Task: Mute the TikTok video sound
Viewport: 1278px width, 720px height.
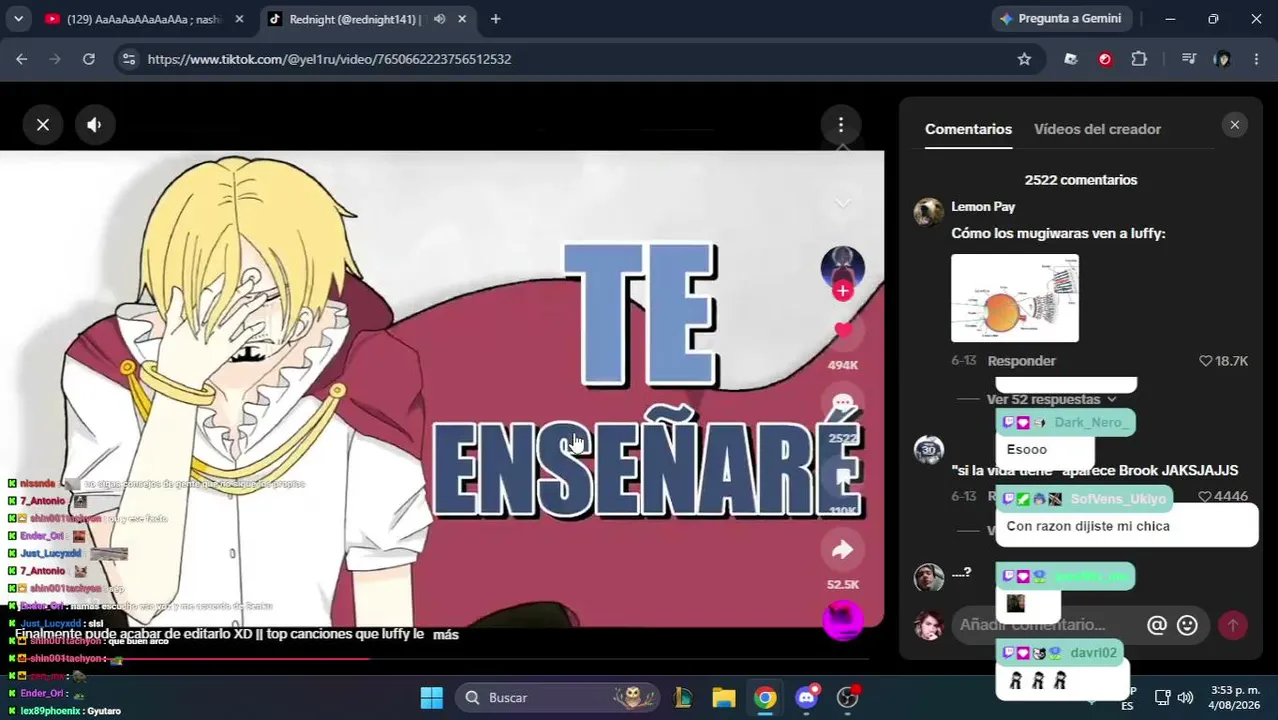Action: [95, 125]
